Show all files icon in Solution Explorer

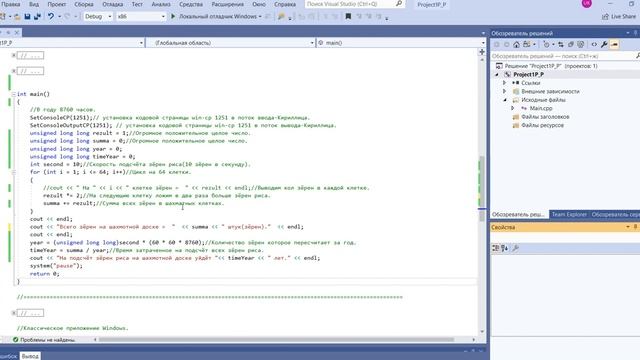[x=580, y=44]
